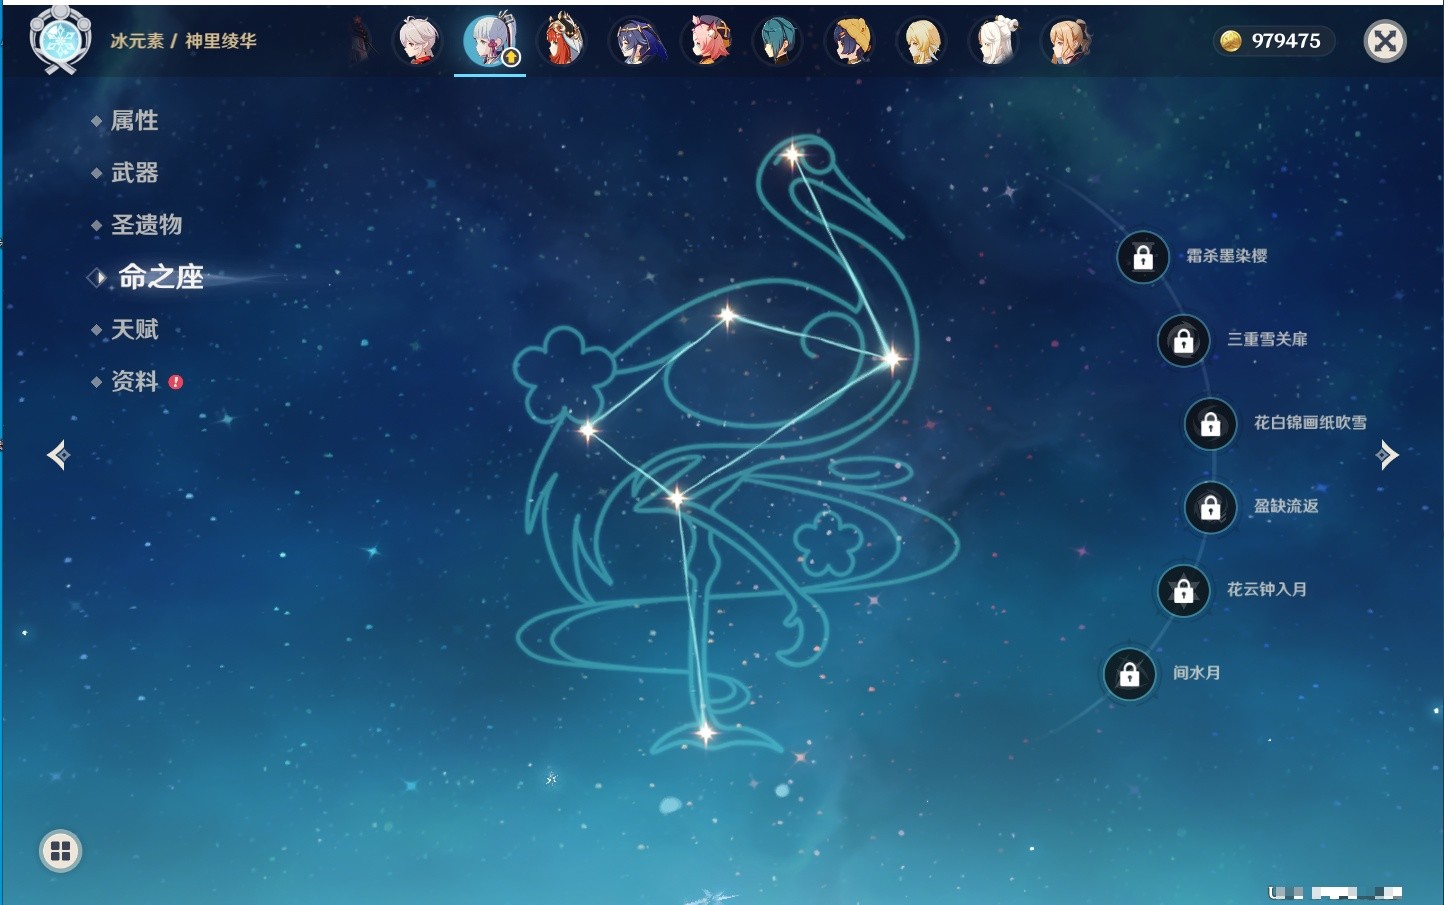
Task: Click the lock icon for 花云钟入月
Action: 1184,591
